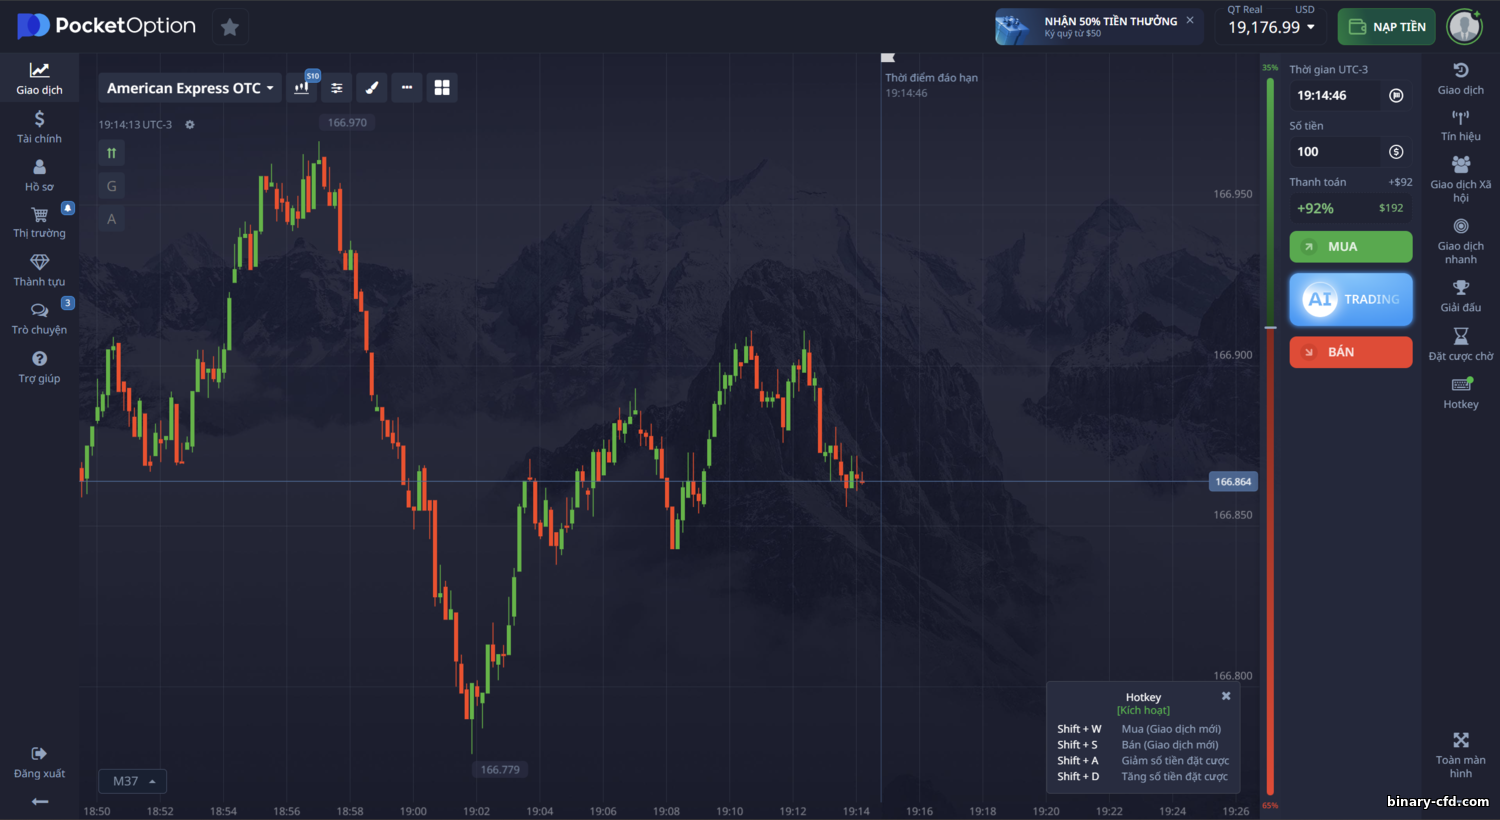Open Giải đấu tournaments trophy icon
1500x820 pixels.
coord(1461,296)
